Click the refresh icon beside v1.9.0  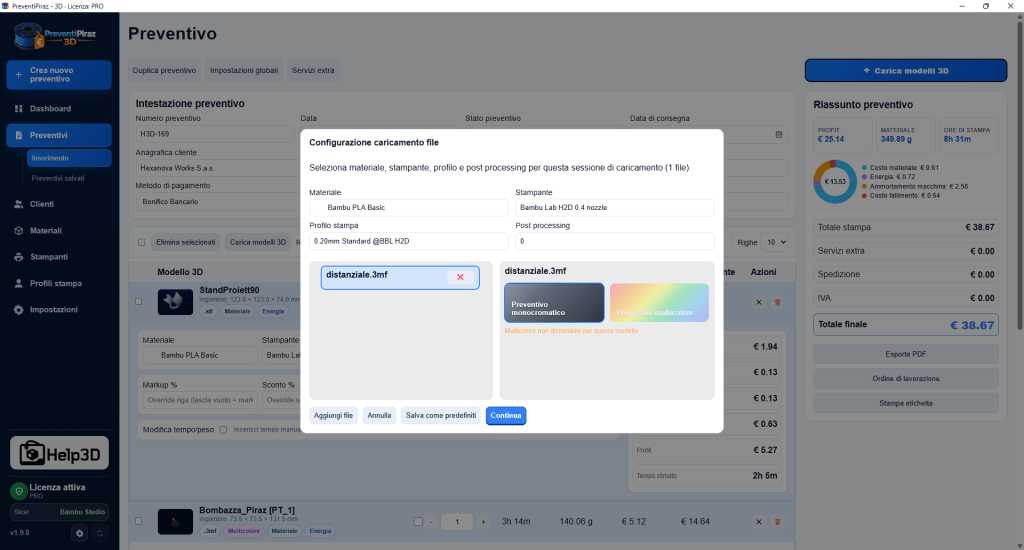click(x=100, y=533)
